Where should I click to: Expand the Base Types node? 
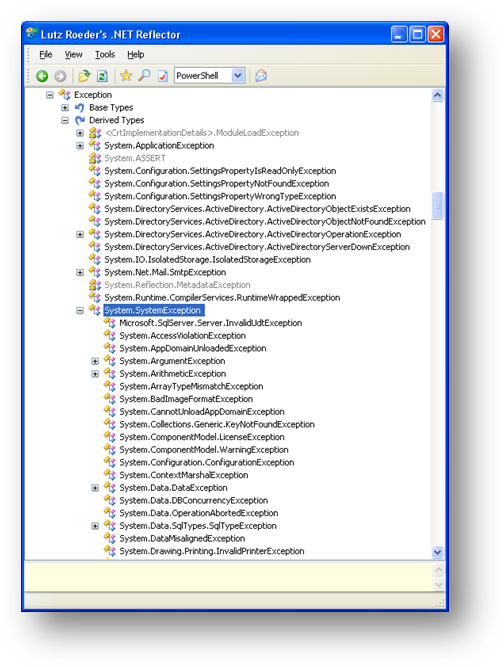point(65,108)
